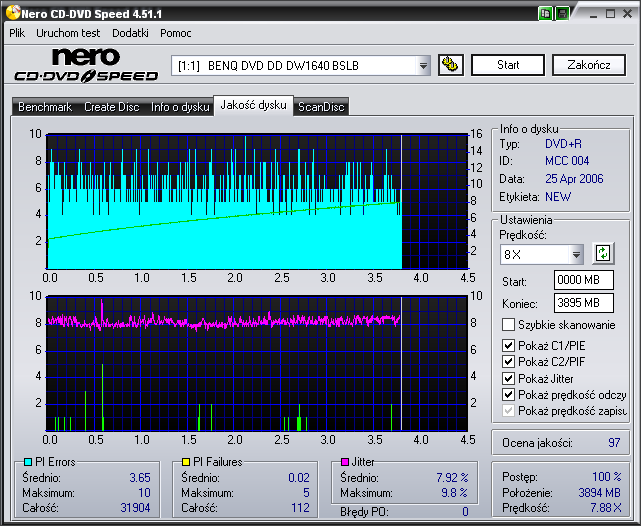Click the magenta Jitter color swatch
This screenshot has height=526, width=641.
[345, 462]
